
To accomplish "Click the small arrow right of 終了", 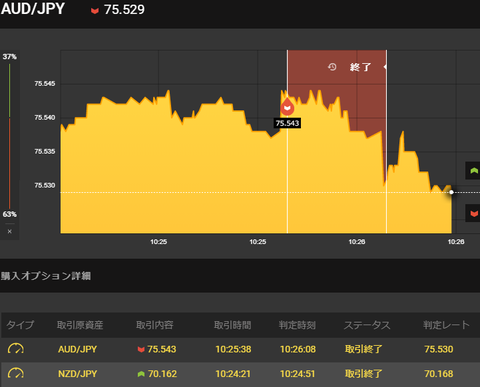I will click(385, 67).
